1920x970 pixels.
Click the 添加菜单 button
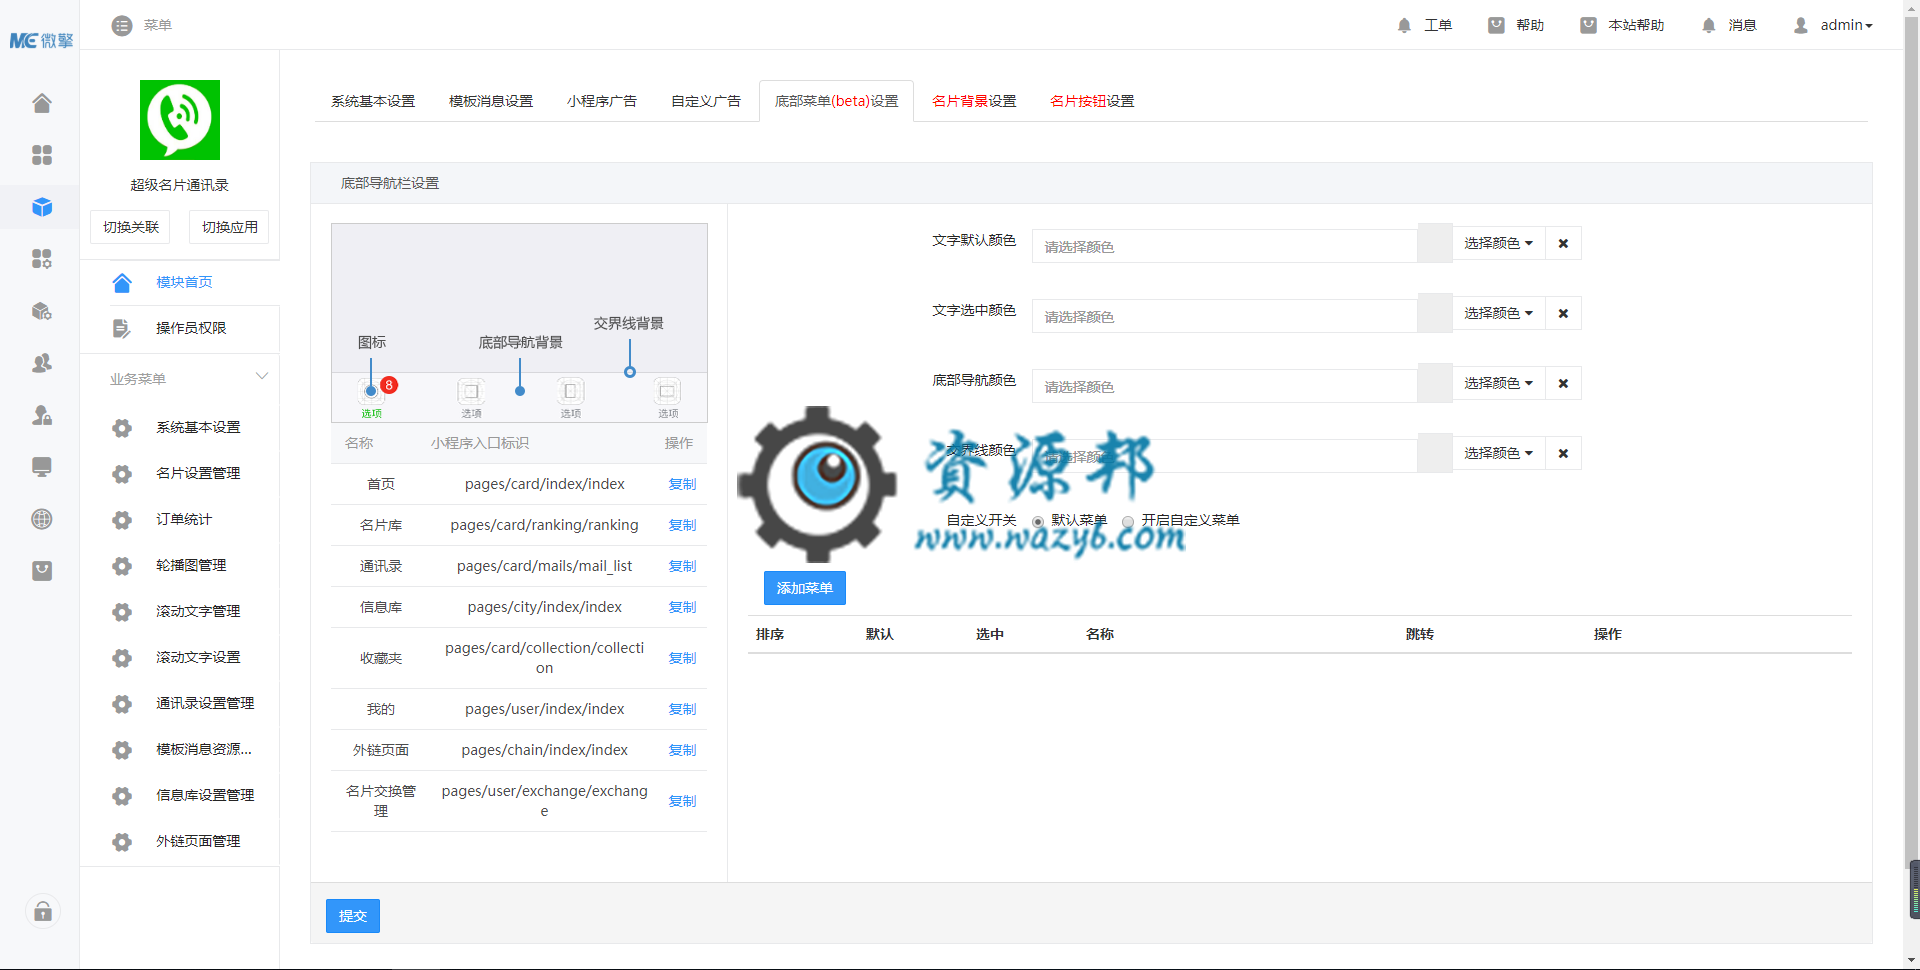(x=805, y=588)
